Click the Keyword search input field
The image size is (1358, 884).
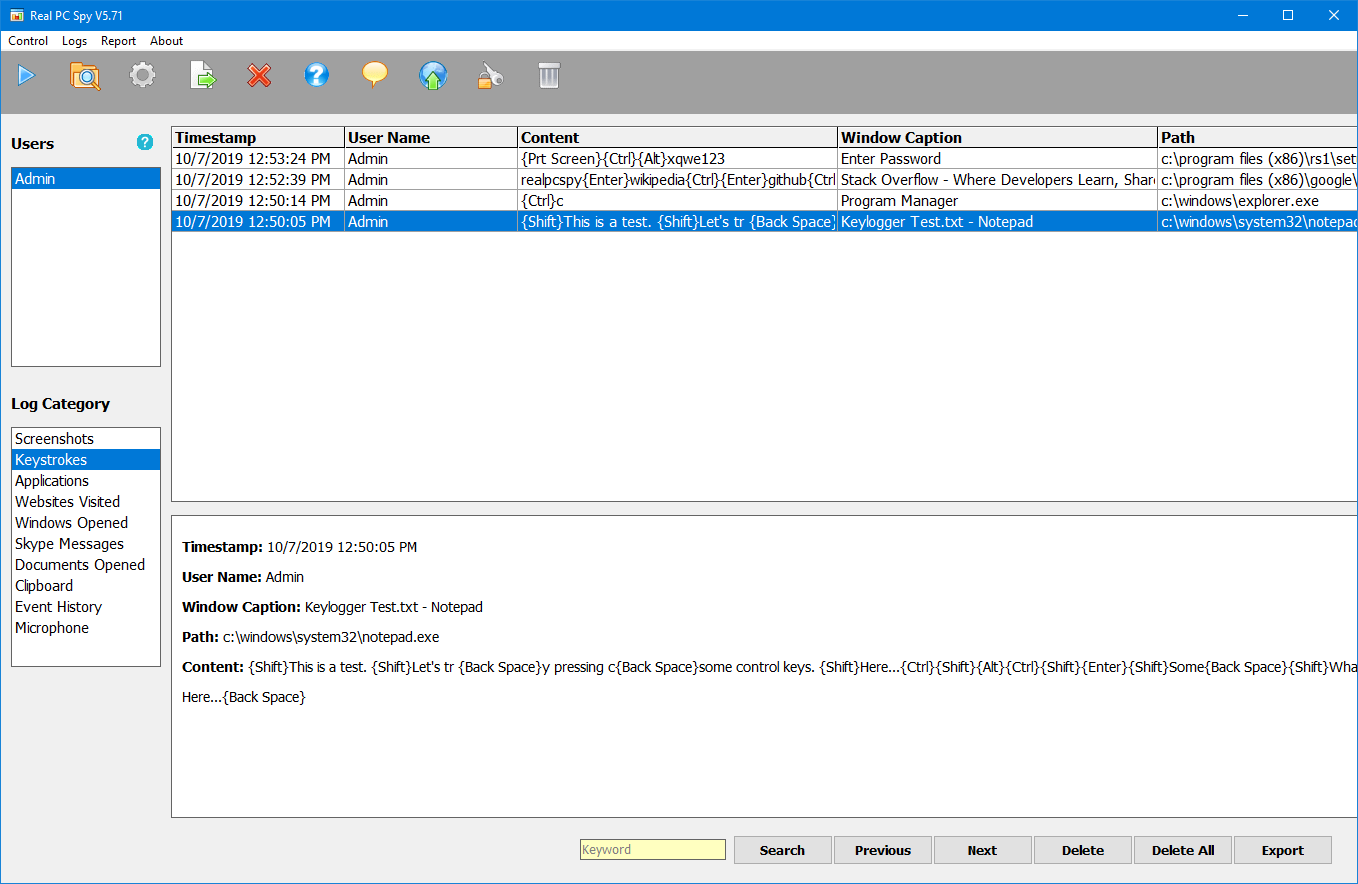653,850
